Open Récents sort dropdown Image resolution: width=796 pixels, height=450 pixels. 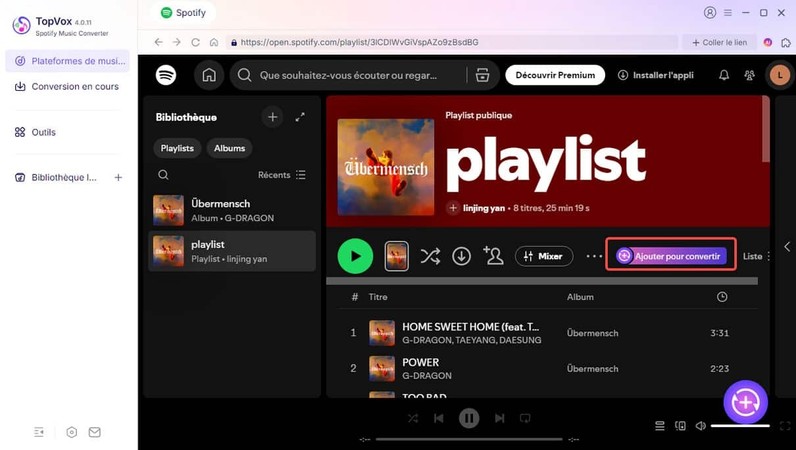282,175
